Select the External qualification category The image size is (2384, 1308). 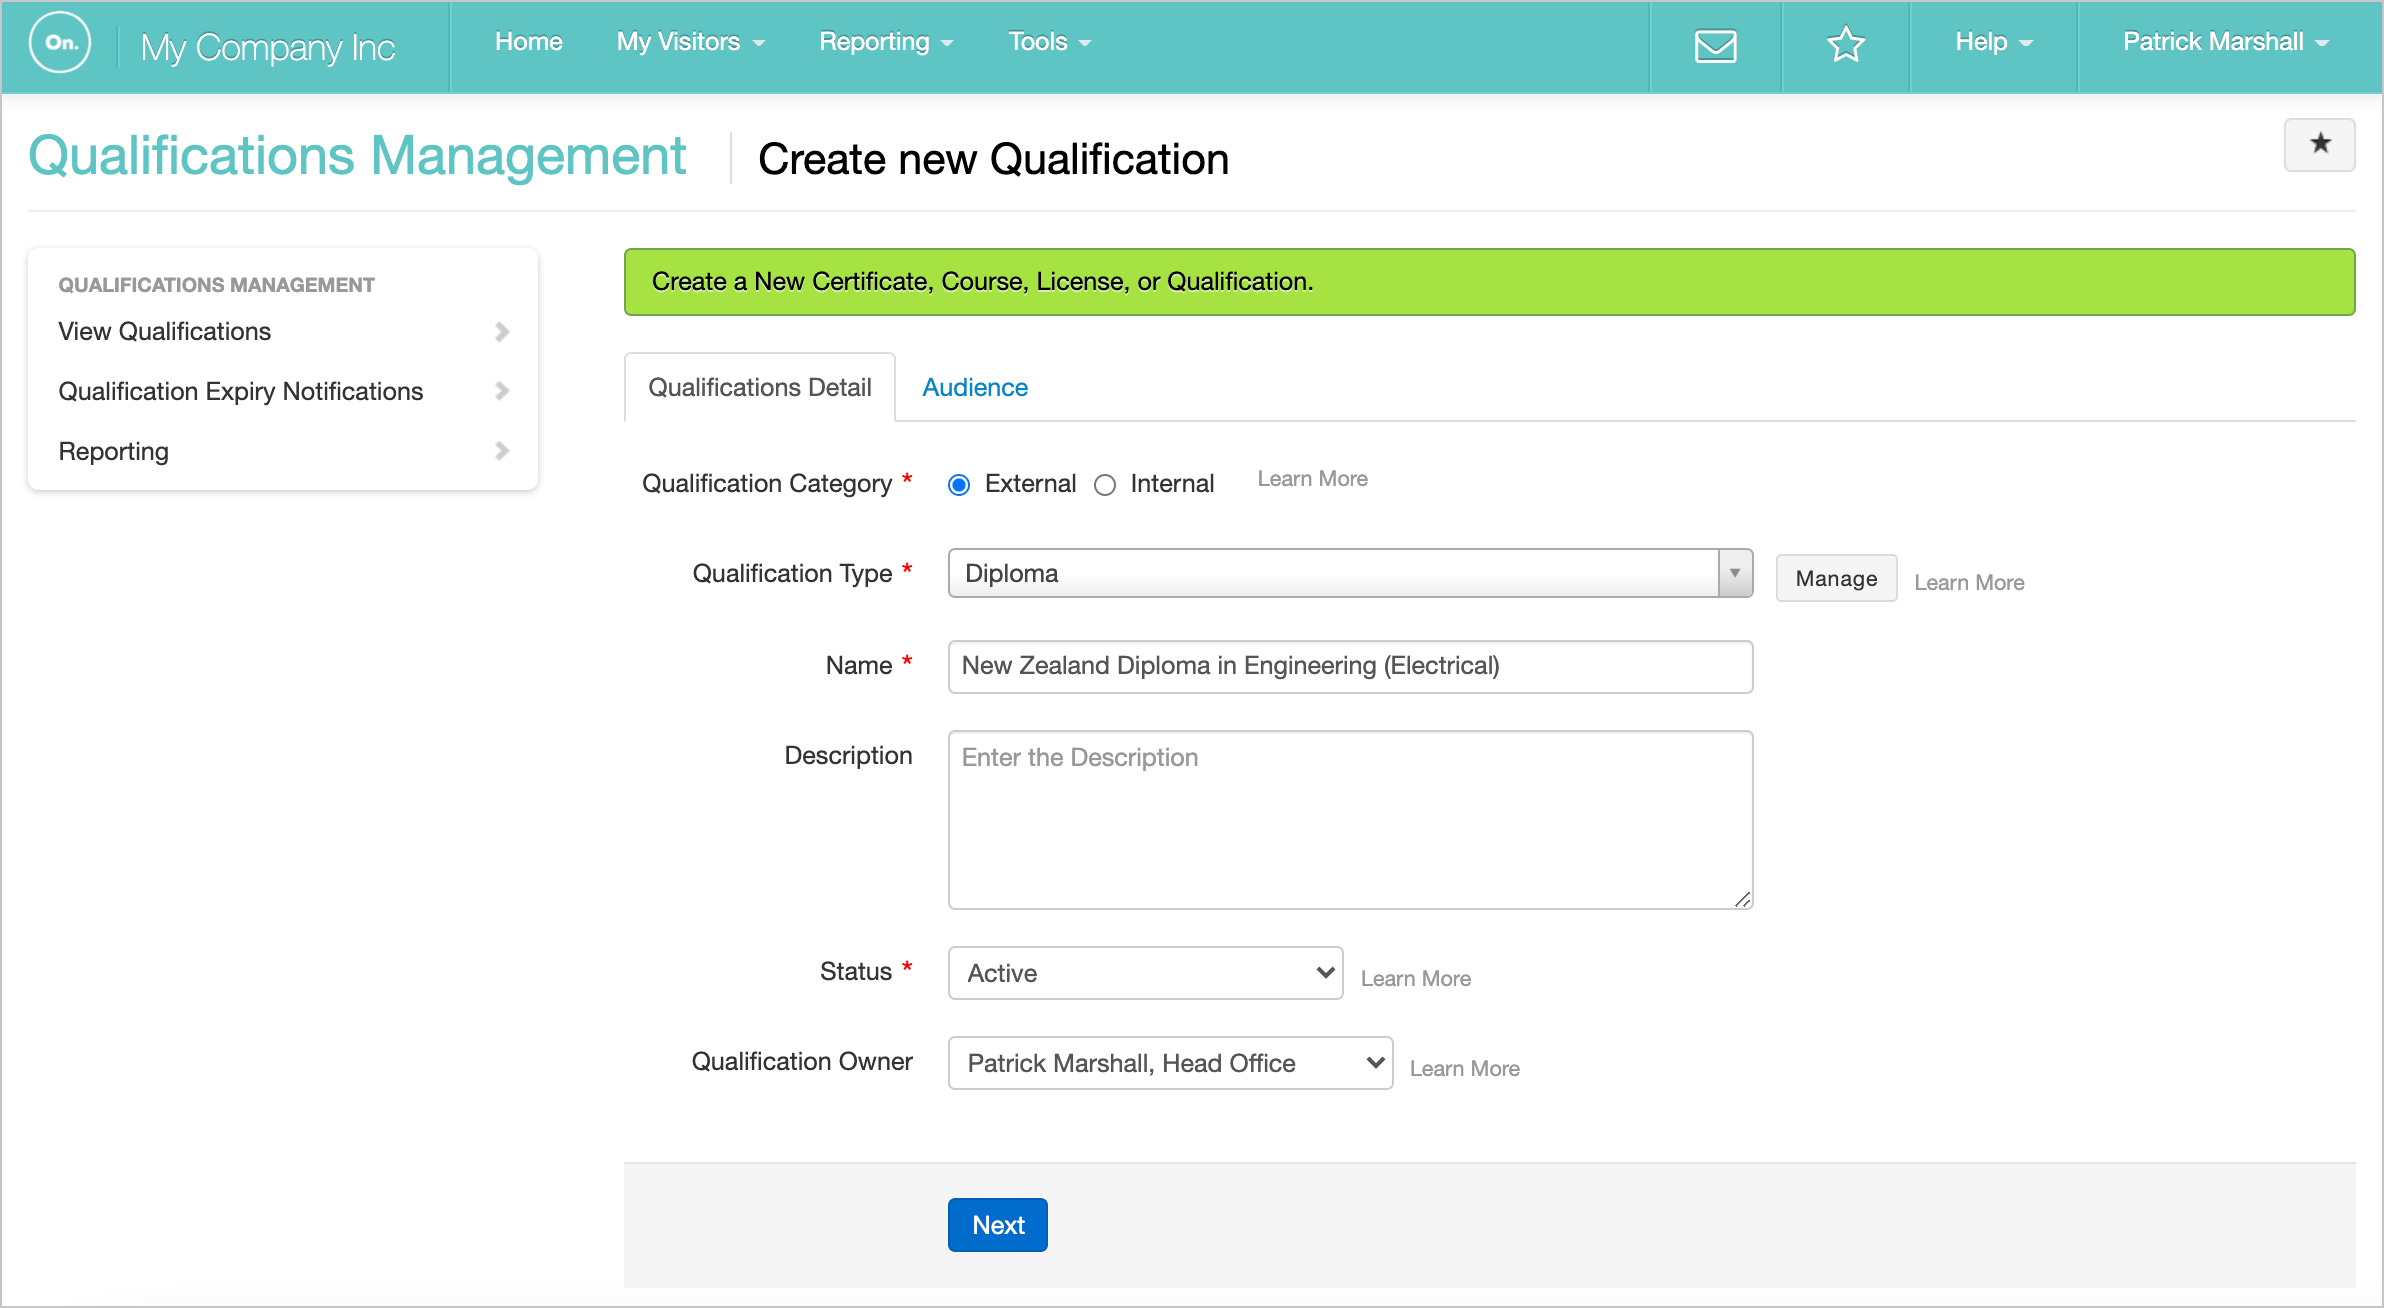(959, 485)
